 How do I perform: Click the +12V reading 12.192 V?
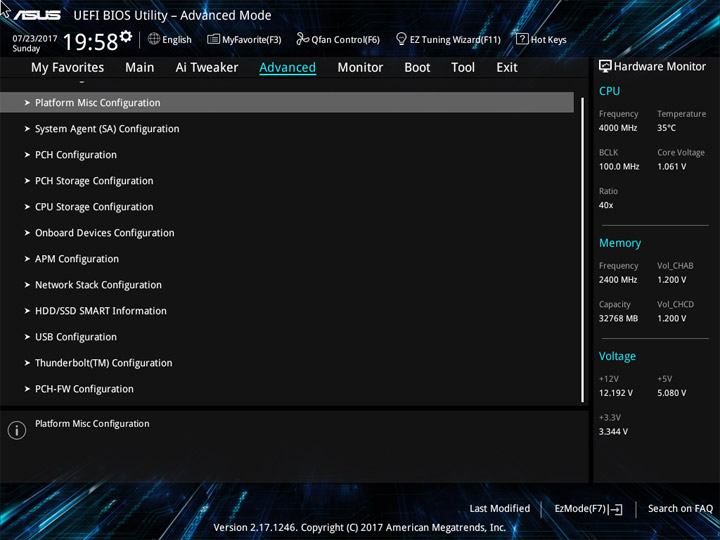pyautogui.click(x=616, y=393)
